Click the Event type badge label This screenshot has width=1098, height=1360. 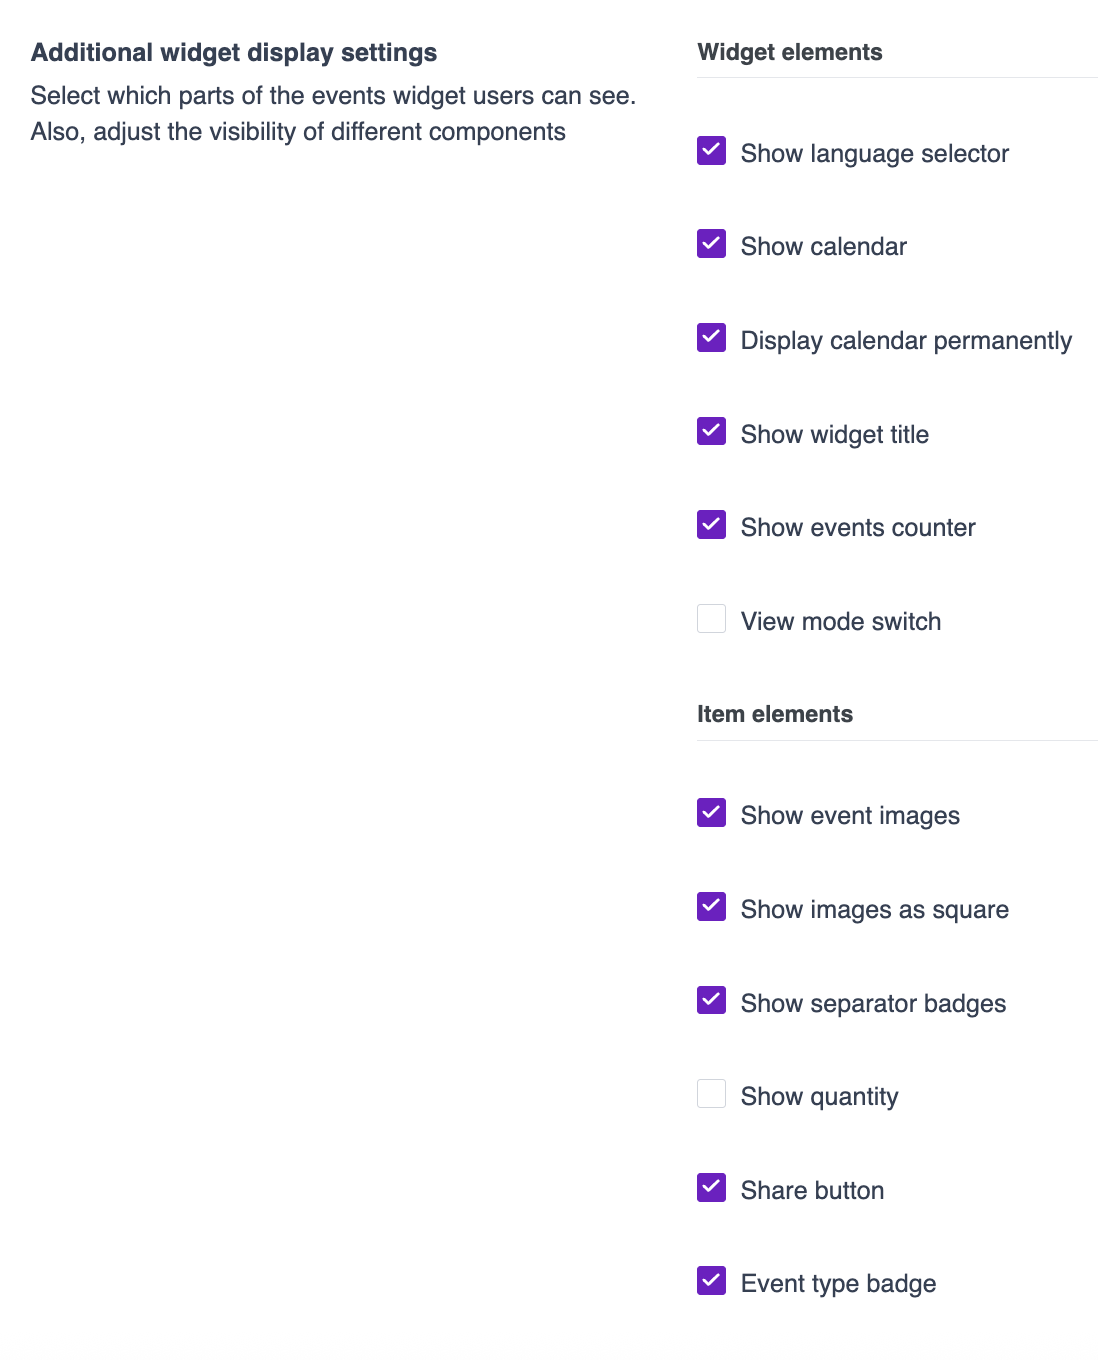point(838,1284)
